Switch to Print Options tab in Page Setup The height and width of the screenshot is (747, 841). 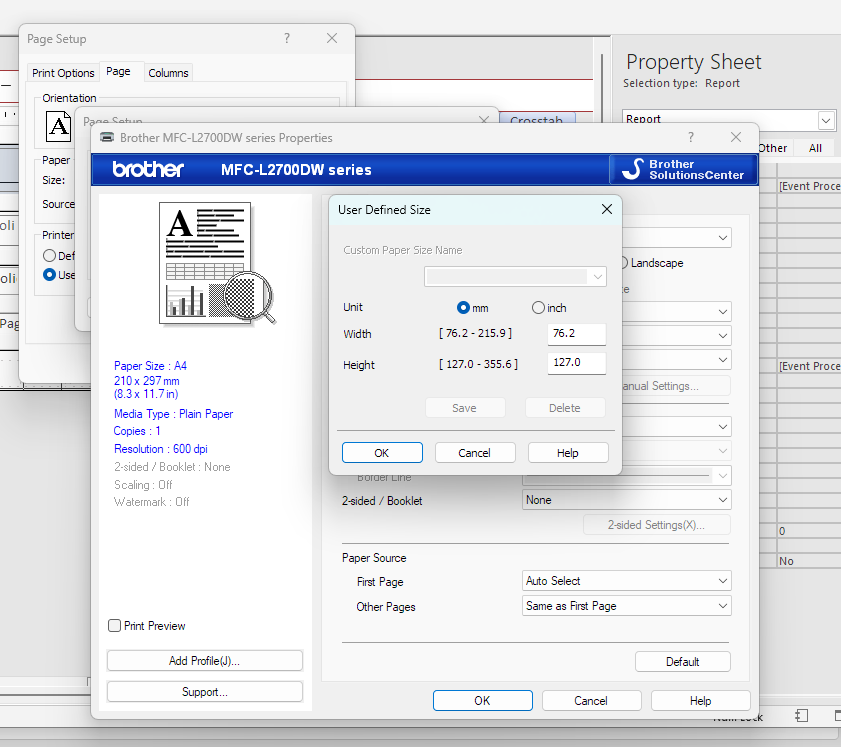(x=63, y=73)
